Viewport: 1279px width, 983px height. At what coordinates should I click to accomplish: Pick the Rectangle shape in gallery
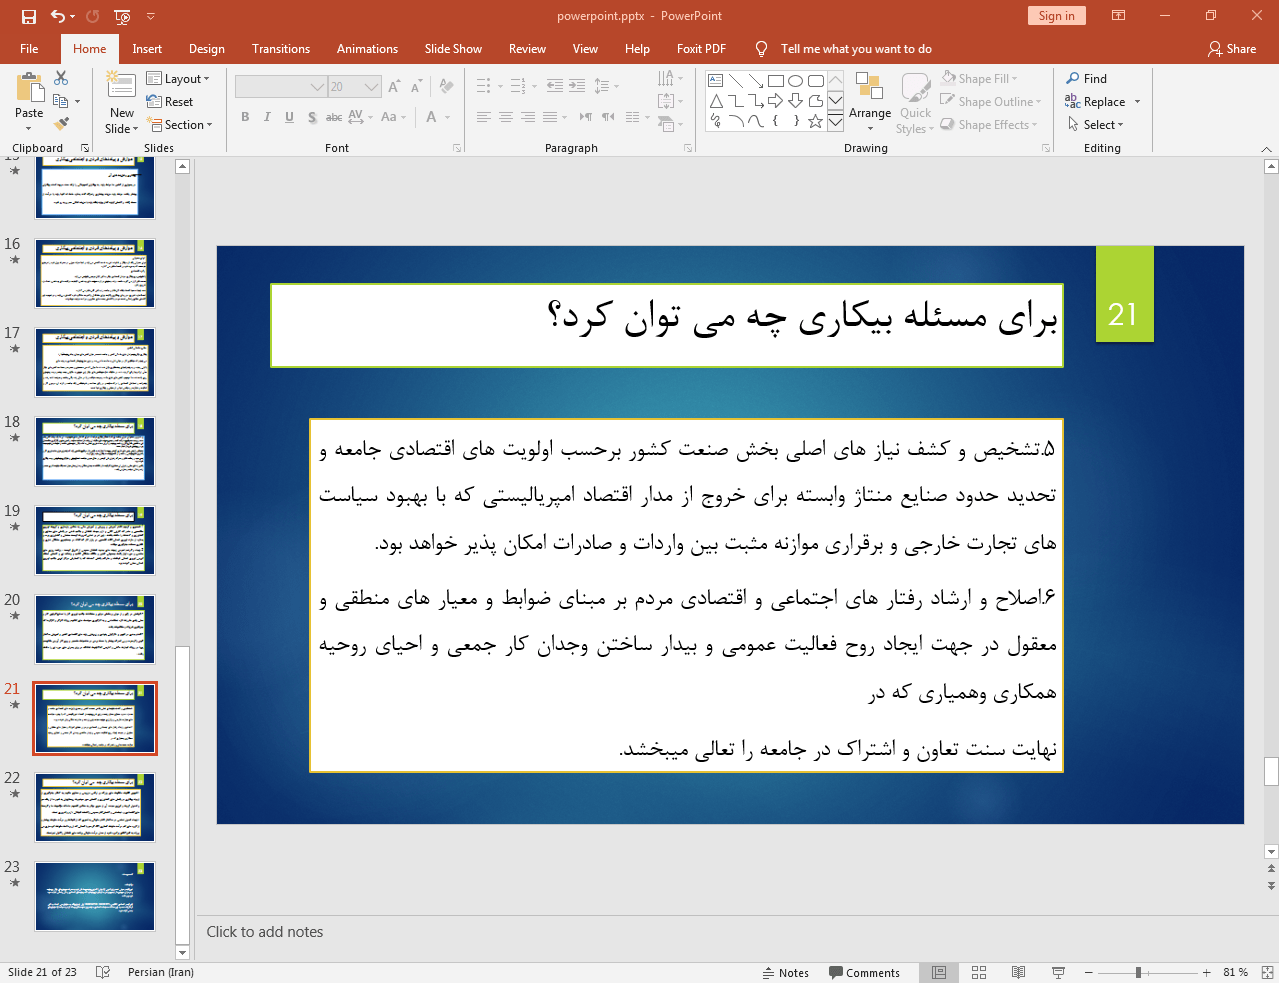[775, 81]
